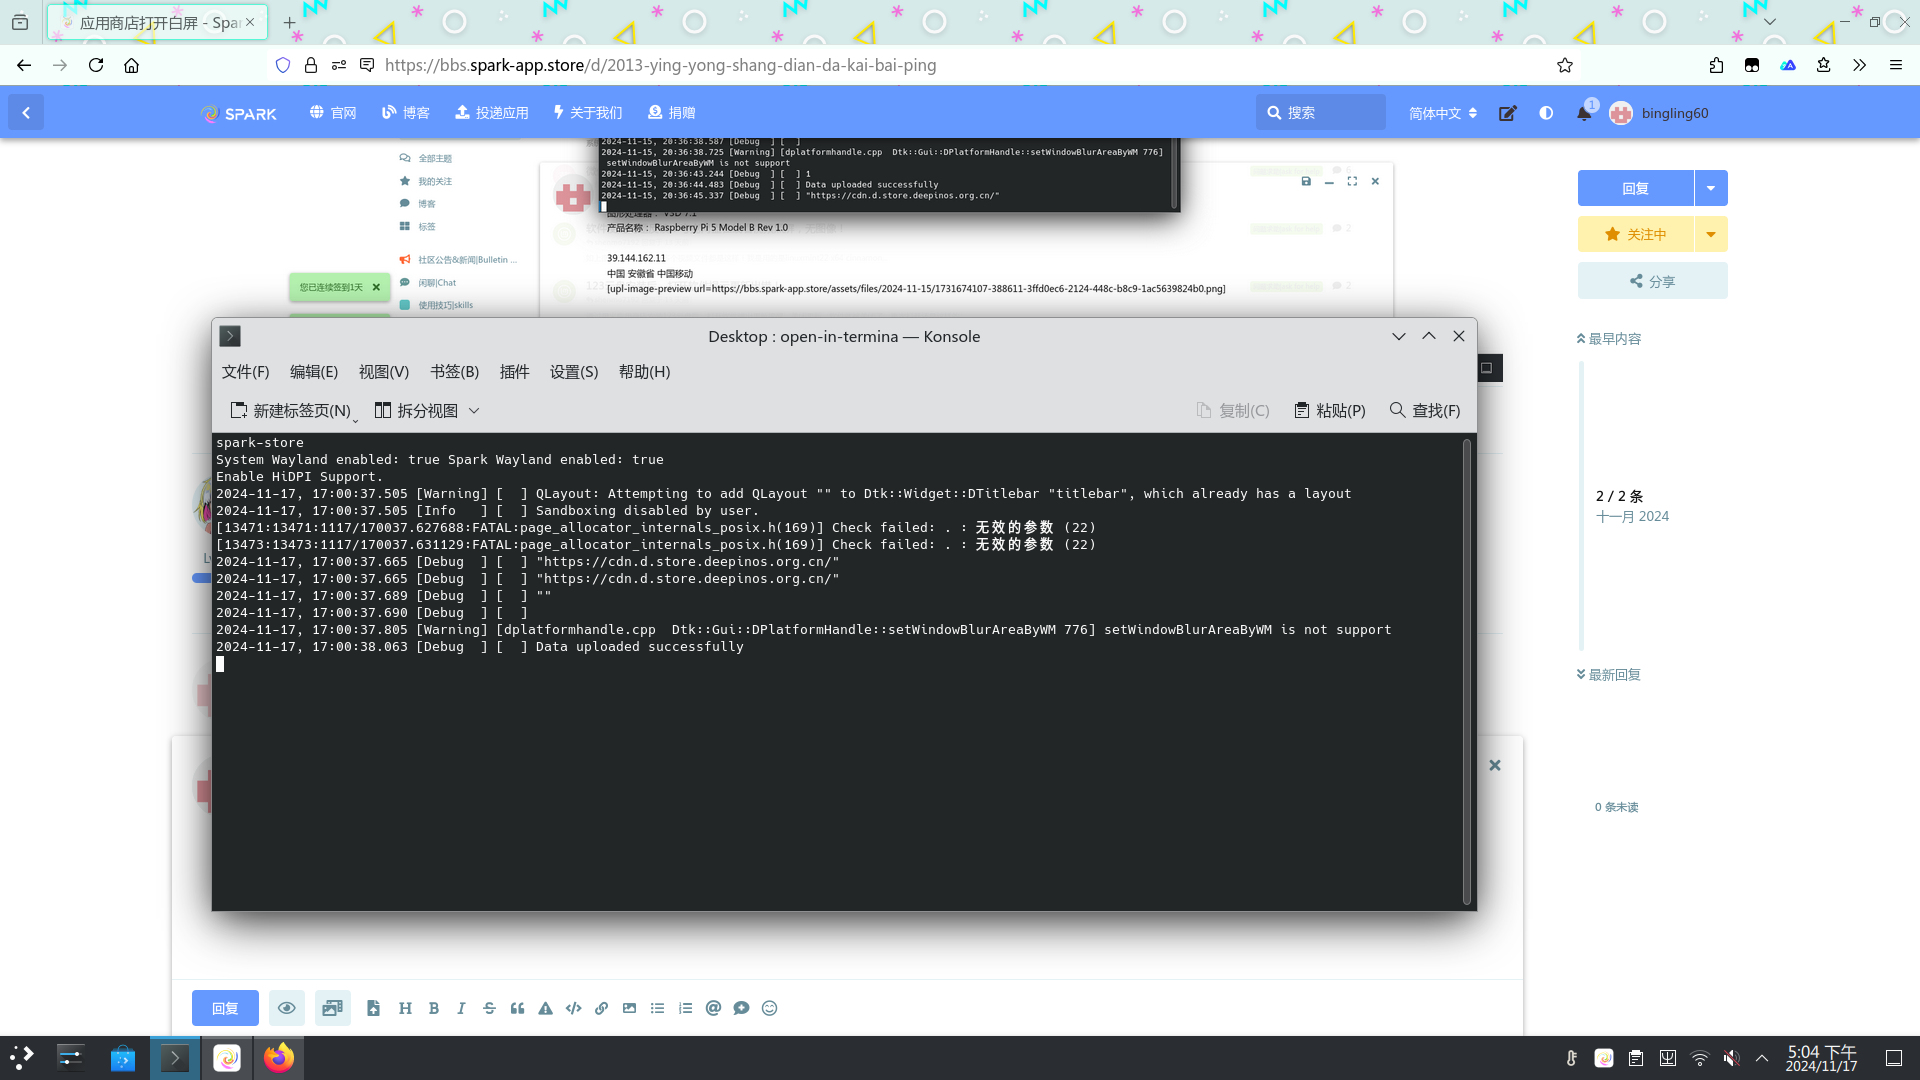This screenshot has width=1920, height=1080.
Task: Open Konsole 视图(V) menu
Action: [x=384, y=372]
